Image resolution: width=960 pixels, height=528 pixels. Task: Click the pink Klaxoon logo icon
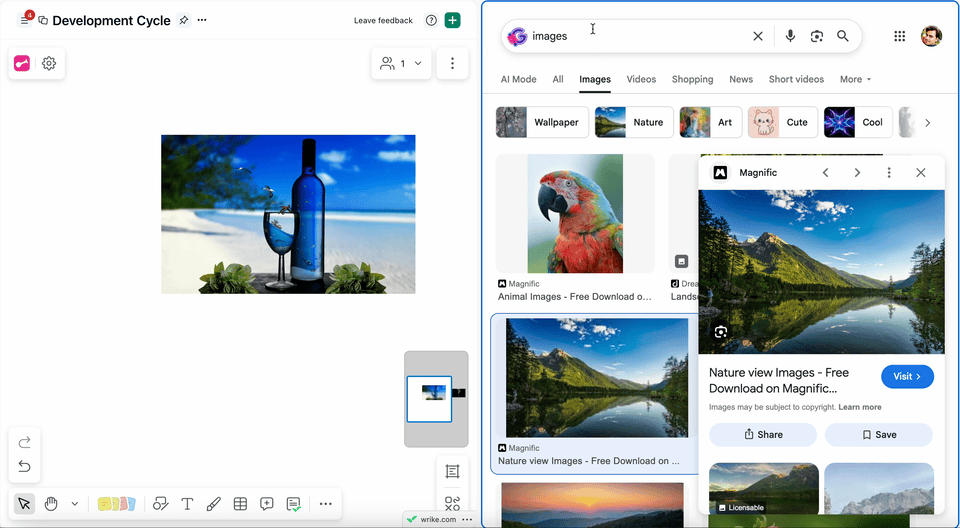[22, 63]
